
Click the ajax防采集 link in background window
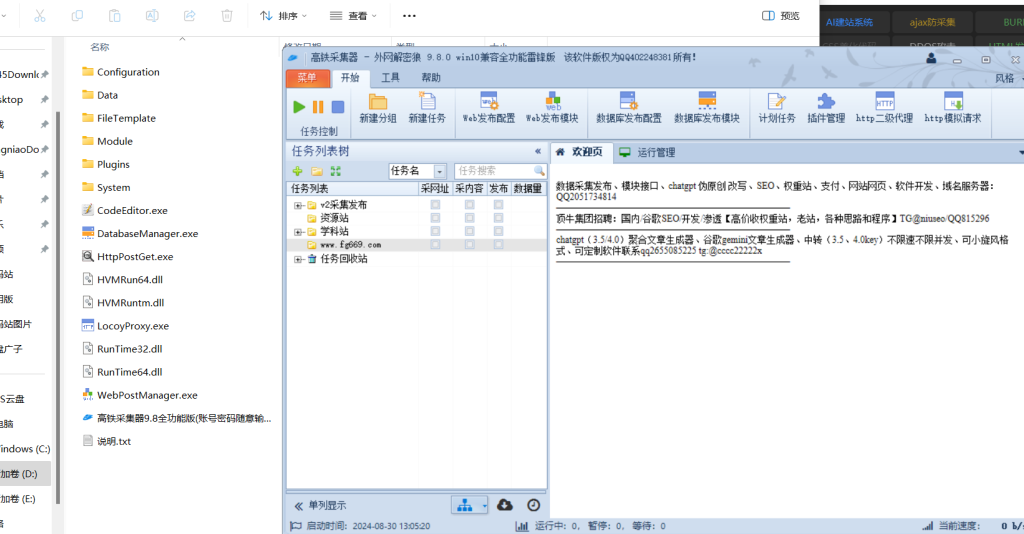tap(932, 22)
